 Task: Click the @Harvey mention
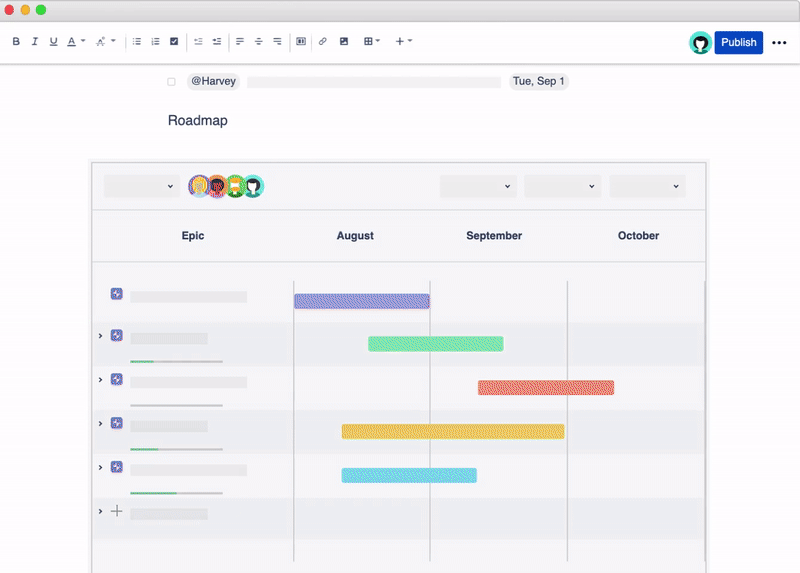(213, 81)
